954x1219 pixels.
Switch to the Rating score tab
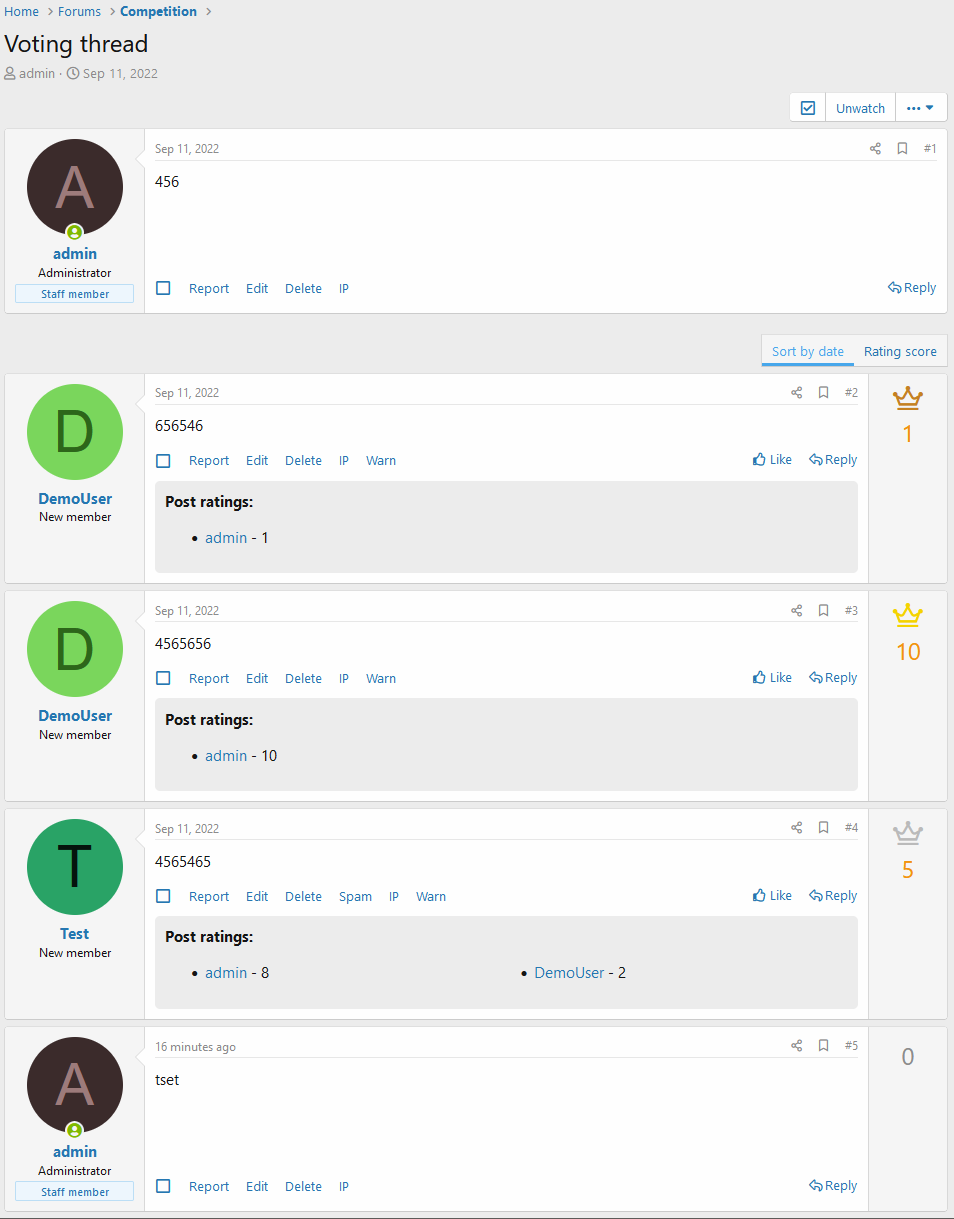point(900,351)
